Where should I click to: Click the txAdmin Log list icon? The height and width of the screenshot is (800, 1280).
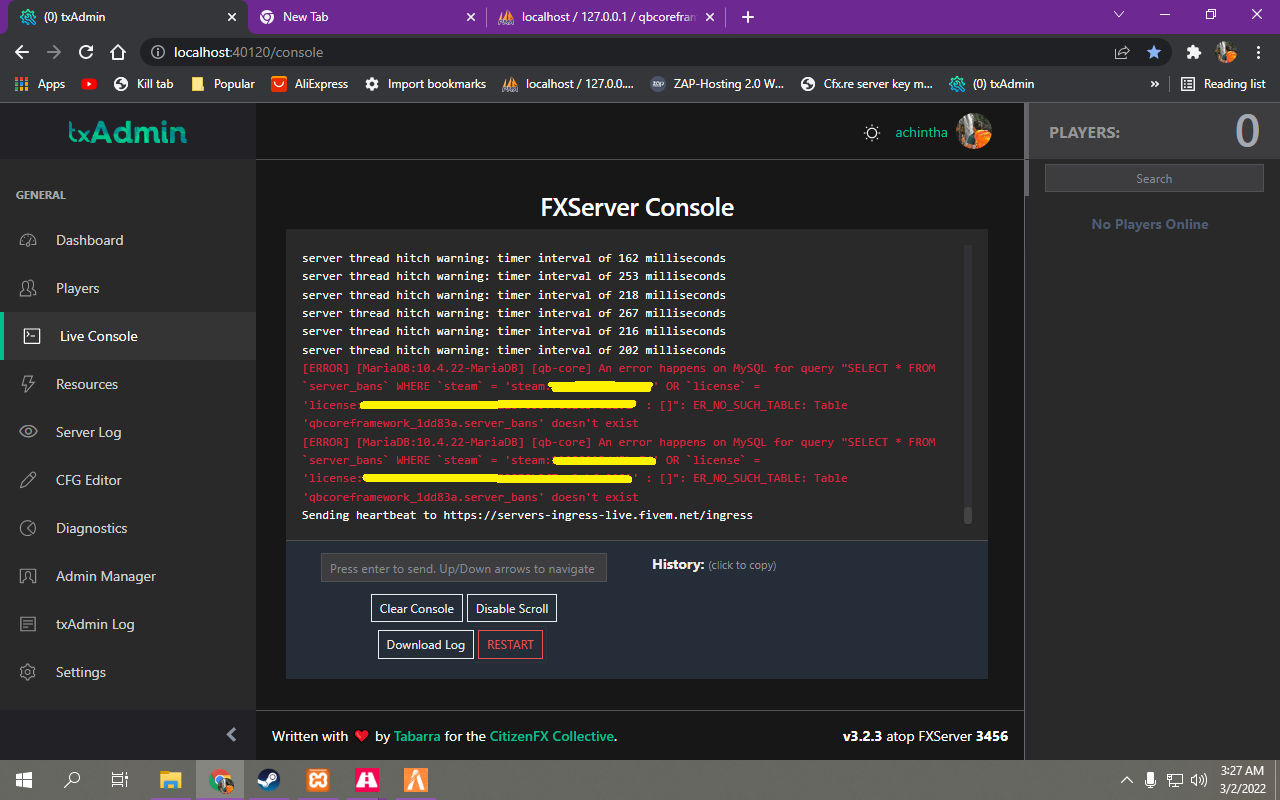point(28,624)
